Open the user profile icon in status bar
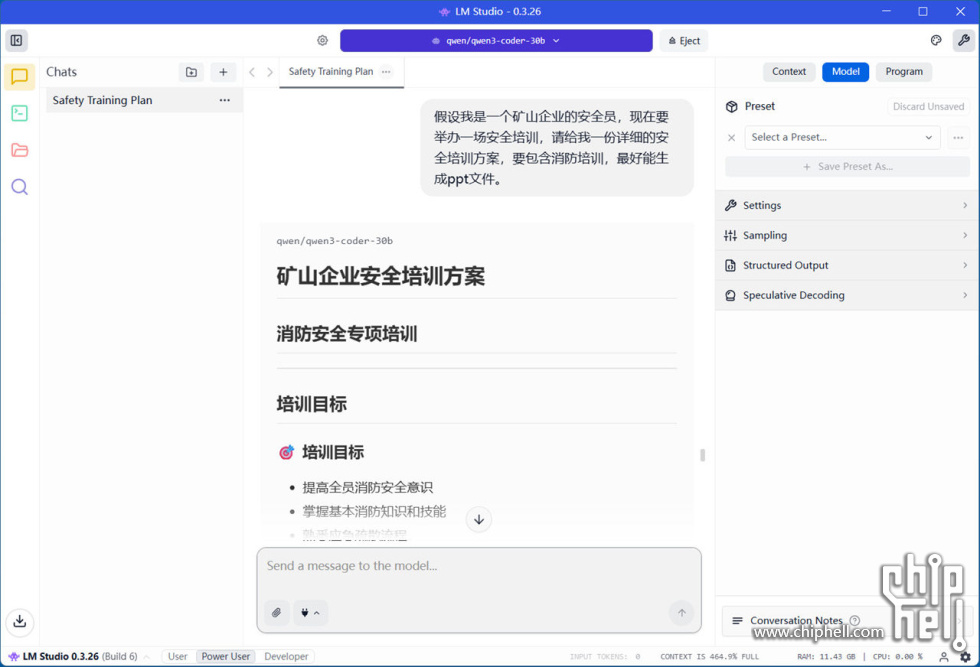 tap(944, 656)
